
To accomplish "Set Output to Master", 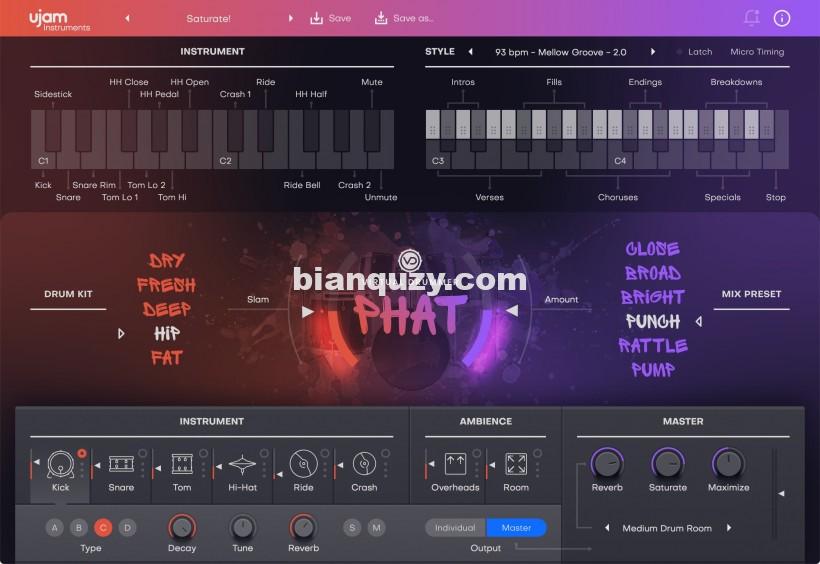I will [x=517, y=528].
